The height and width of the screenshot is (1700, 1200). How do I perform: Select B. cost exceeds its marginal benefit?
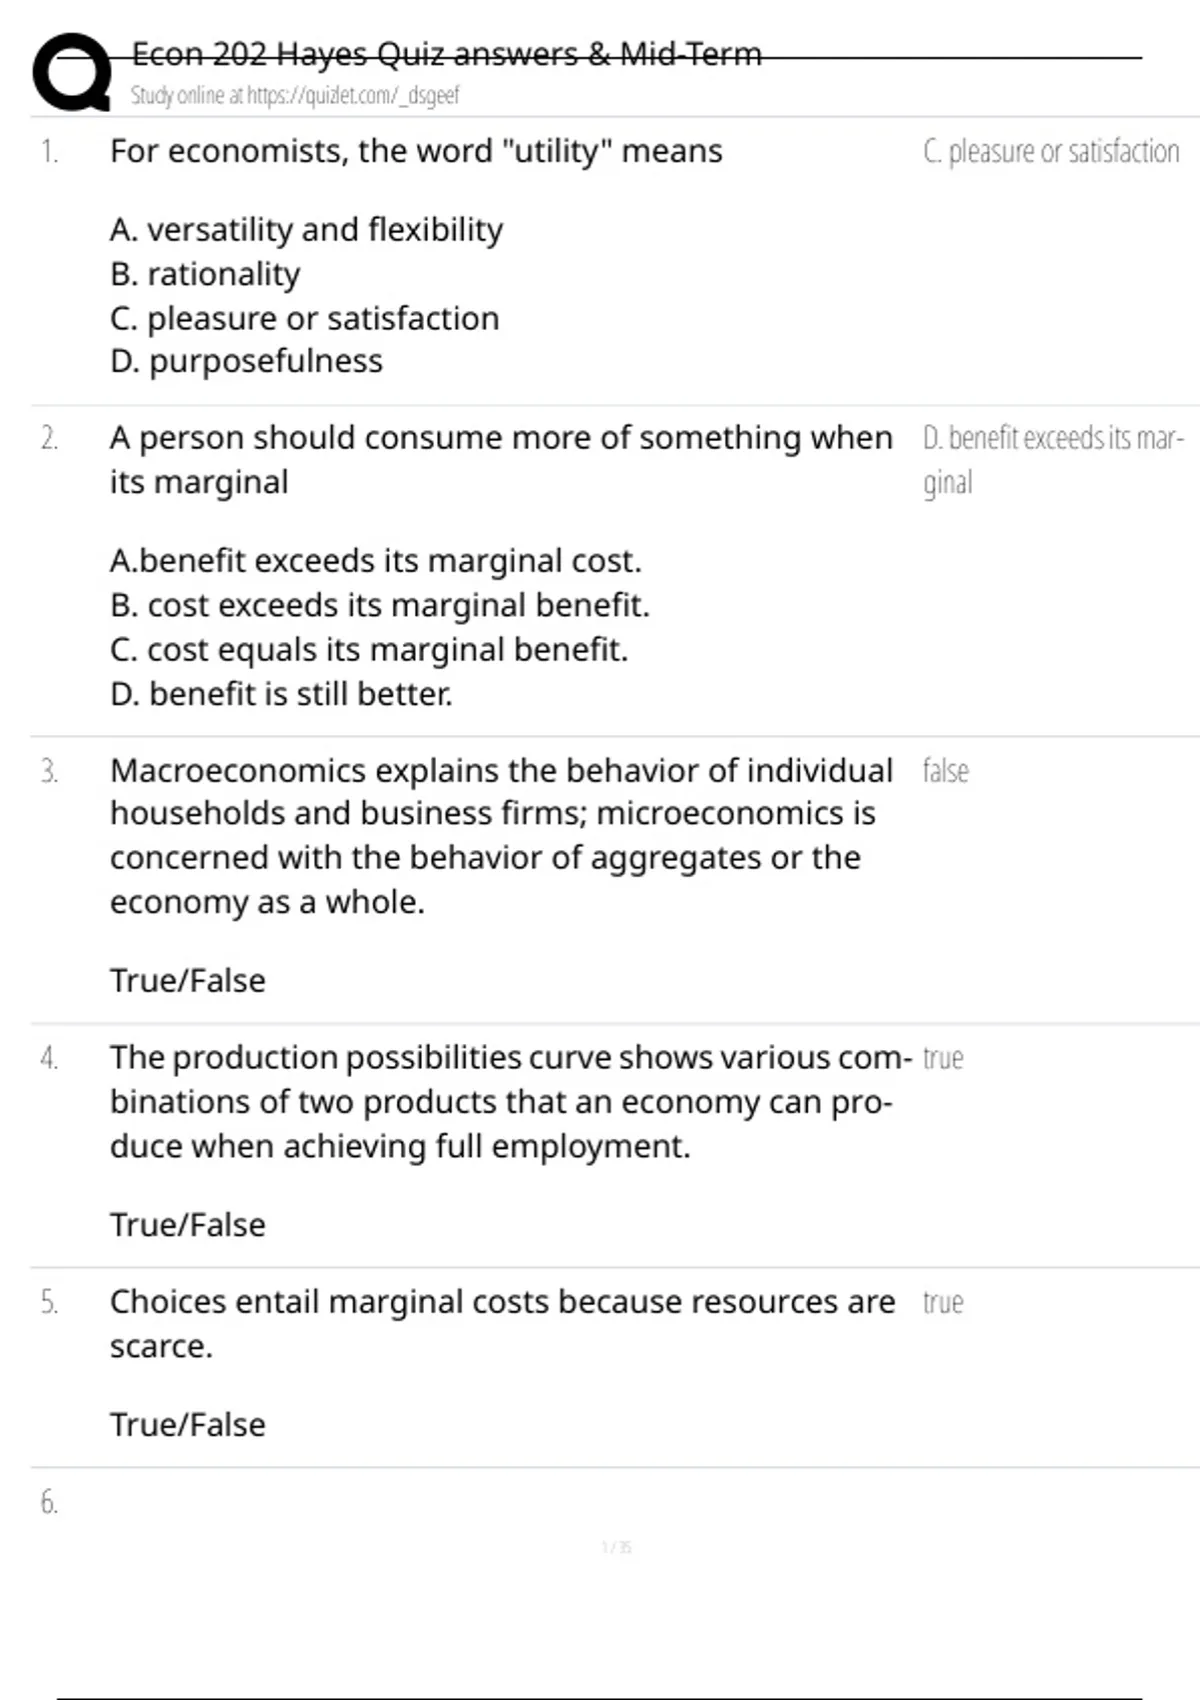tap(380, 605)
